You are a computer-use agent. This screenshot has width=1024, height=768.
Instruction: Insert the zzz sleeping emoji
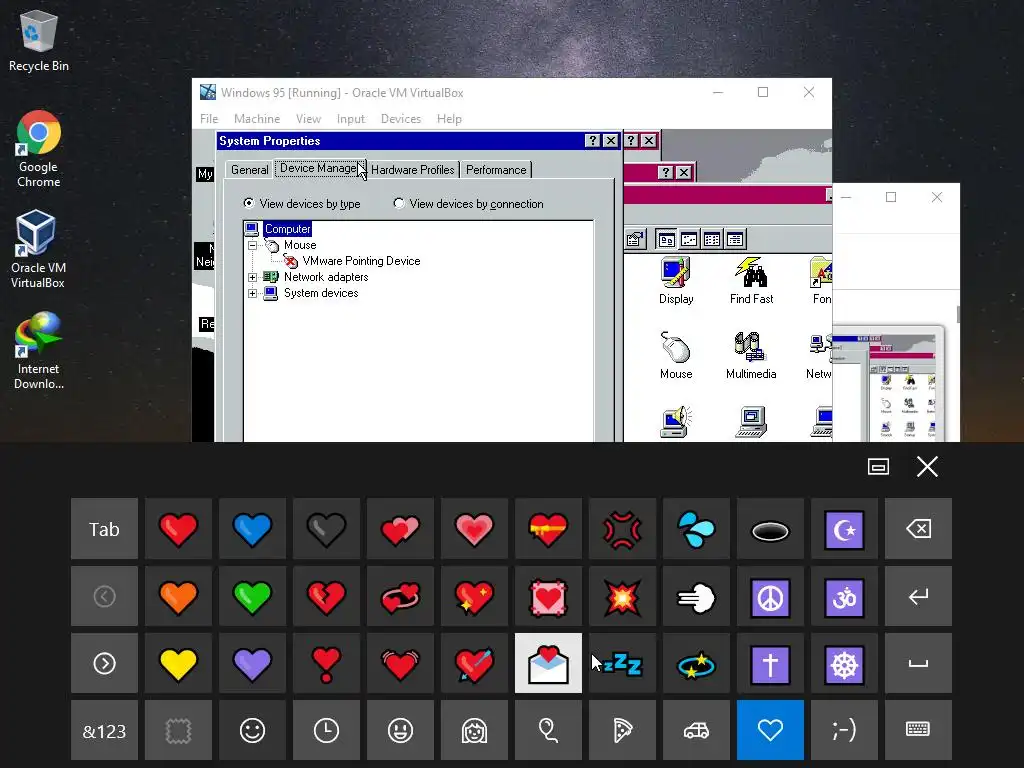click(x=622, y=664)
